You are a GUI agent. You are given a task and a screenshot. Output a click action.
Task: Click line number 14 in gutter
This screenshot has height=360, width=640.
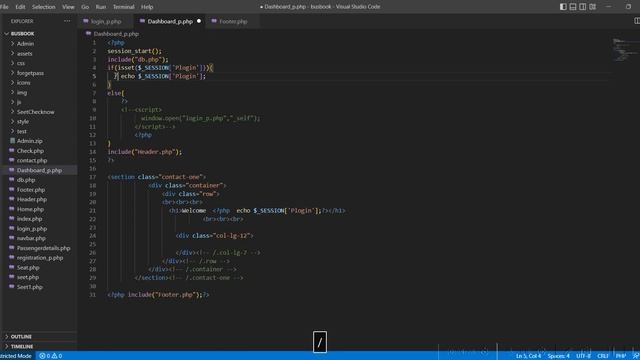[93, 152]
